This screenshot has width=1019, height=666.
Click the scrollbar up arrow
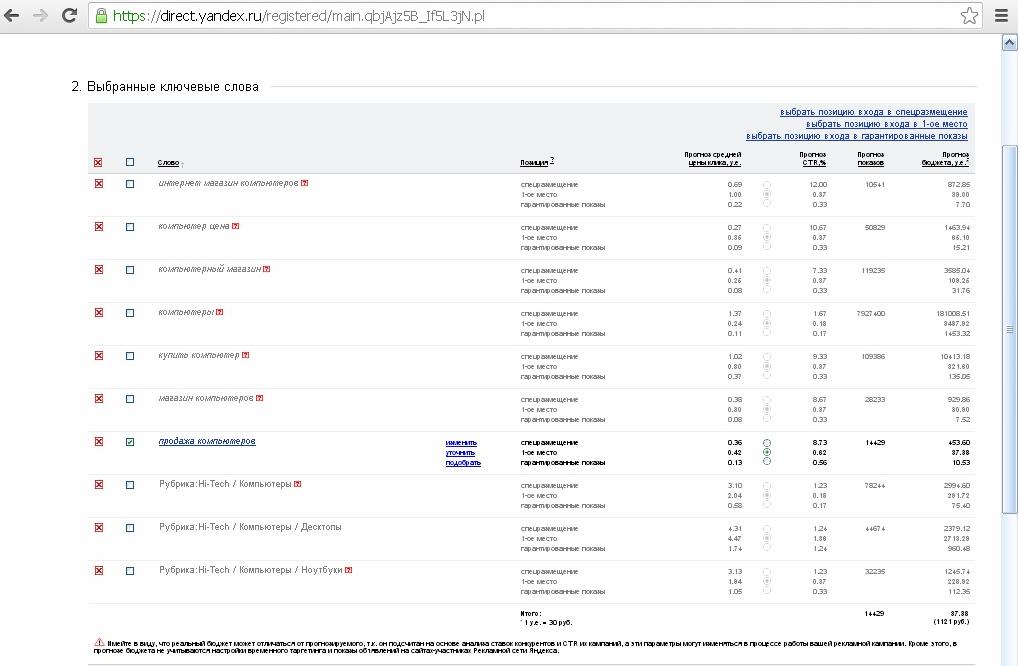click(x=1009, y=43)
